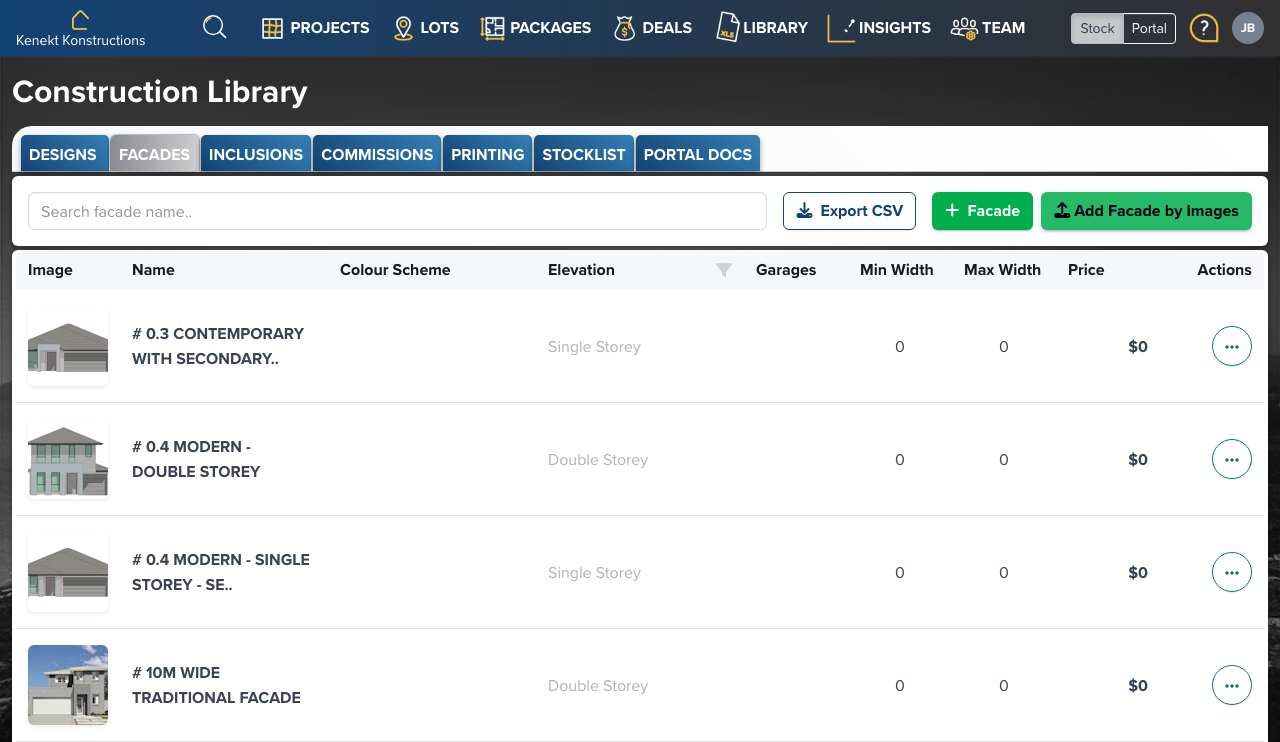Image resolution: width=1280 pixels, height=742 pixels.
Task: Open actions menu for 0.4 Modern Single Storey
Action: pyautogui.click(x=1232, y=572)
